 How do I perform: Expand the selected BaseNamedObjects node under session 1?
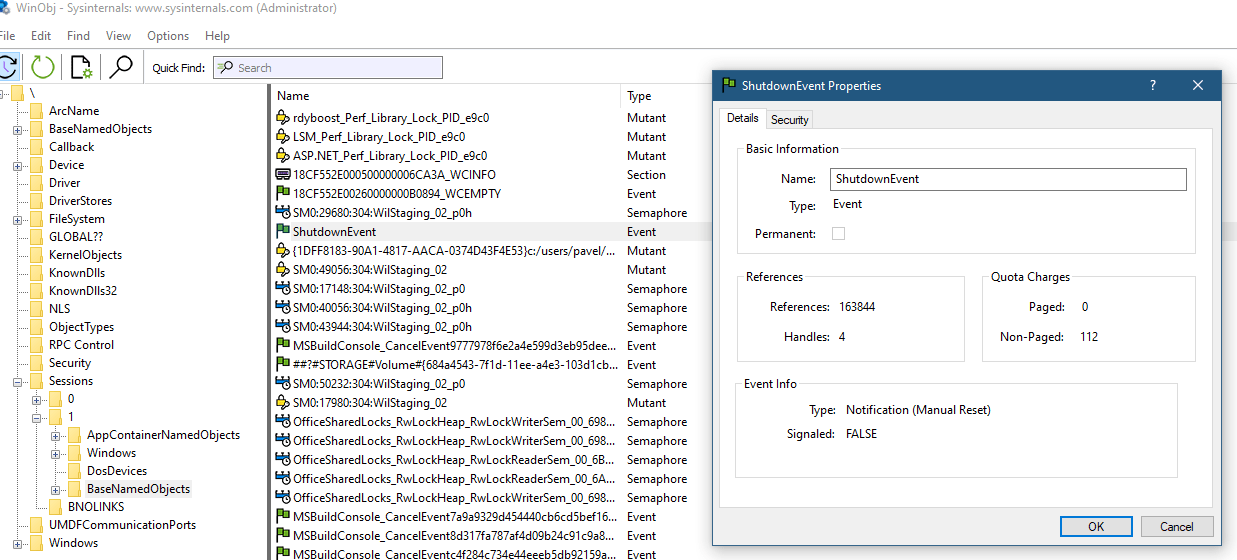(x=56, y=489)
